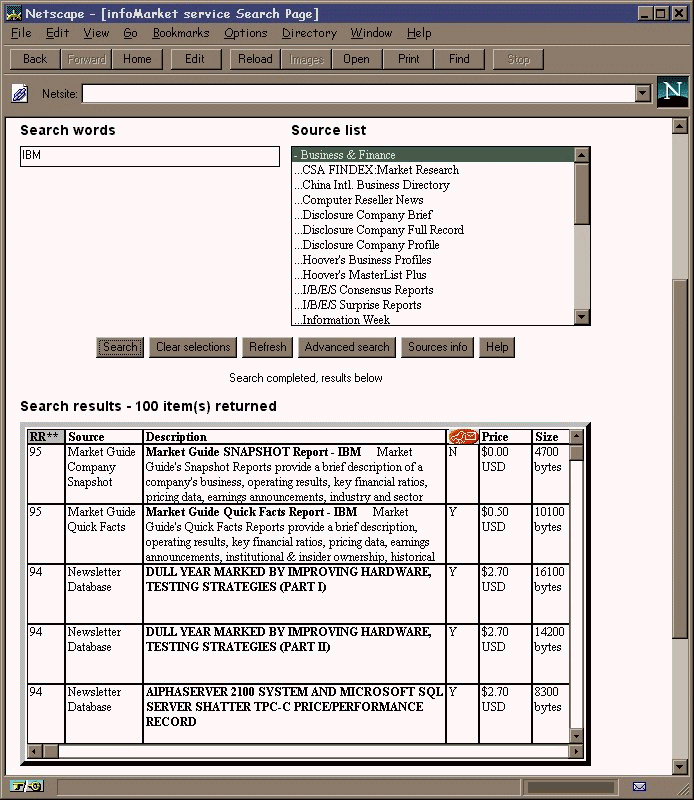Click the location link icon beside Netsite
Screen dimensions: 694x800
(19, 93)
